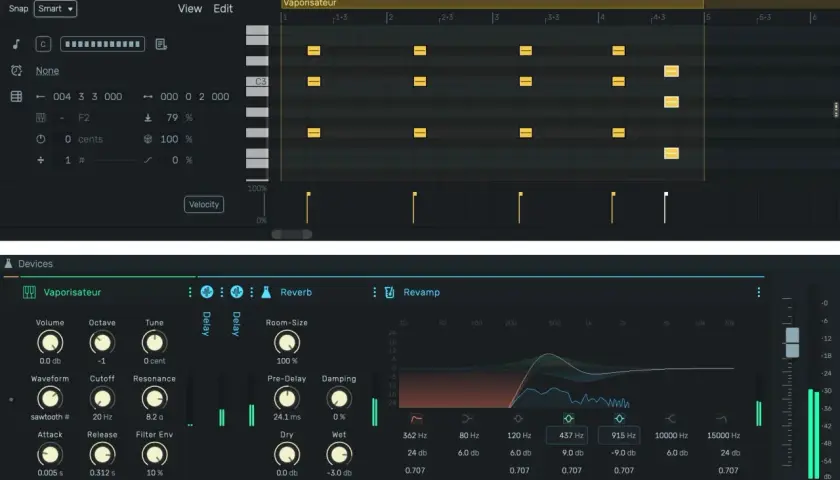Viewport: 840px width, 480px height.
Task: Click the music note icon
Action: 16,44
